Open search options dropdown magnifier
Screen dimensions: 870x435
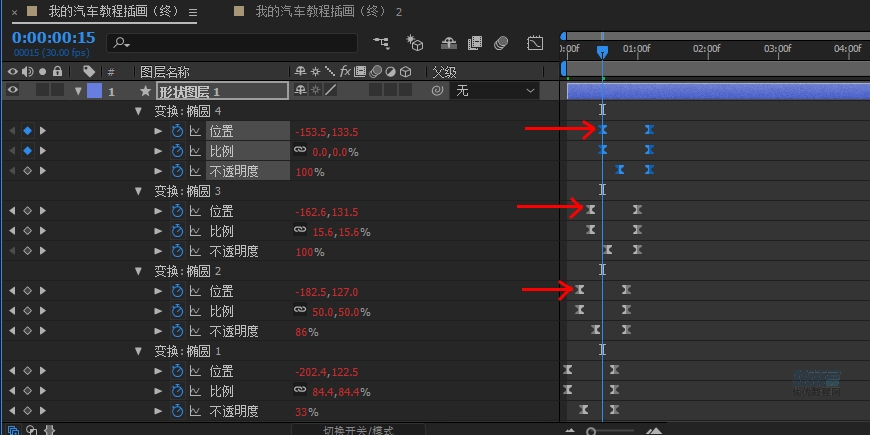(x=121, y=43)
